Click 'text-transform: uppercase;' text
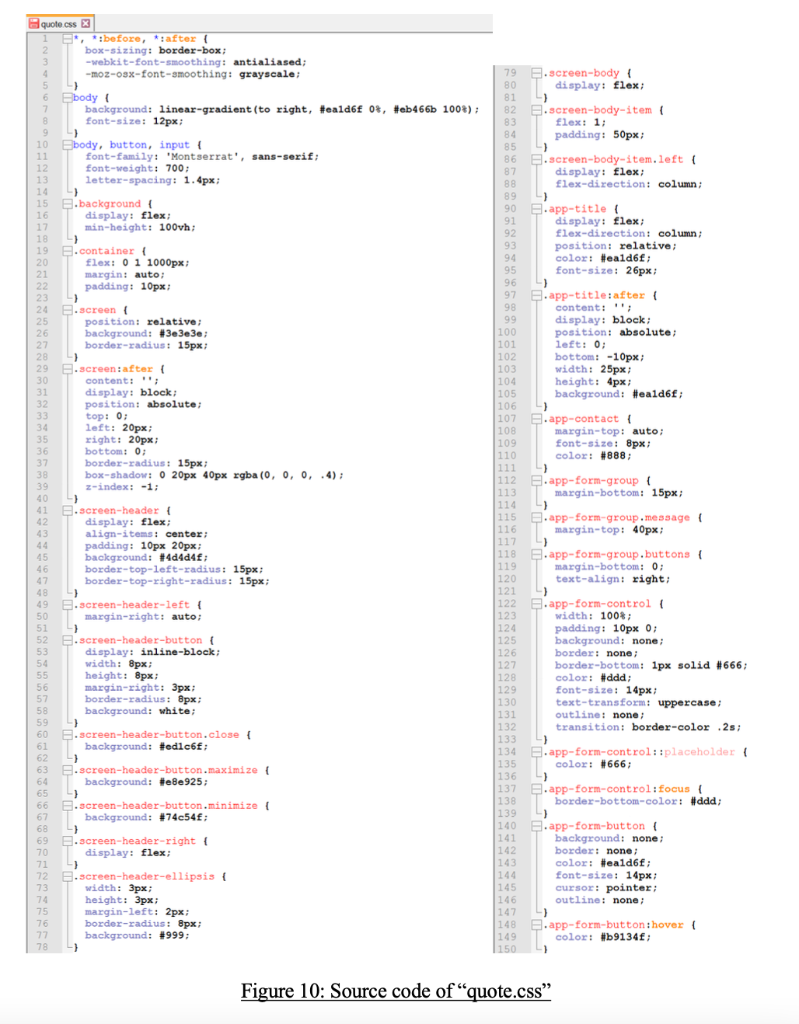Viewport: 799px width, 1024px height. (x=638, y=703)
